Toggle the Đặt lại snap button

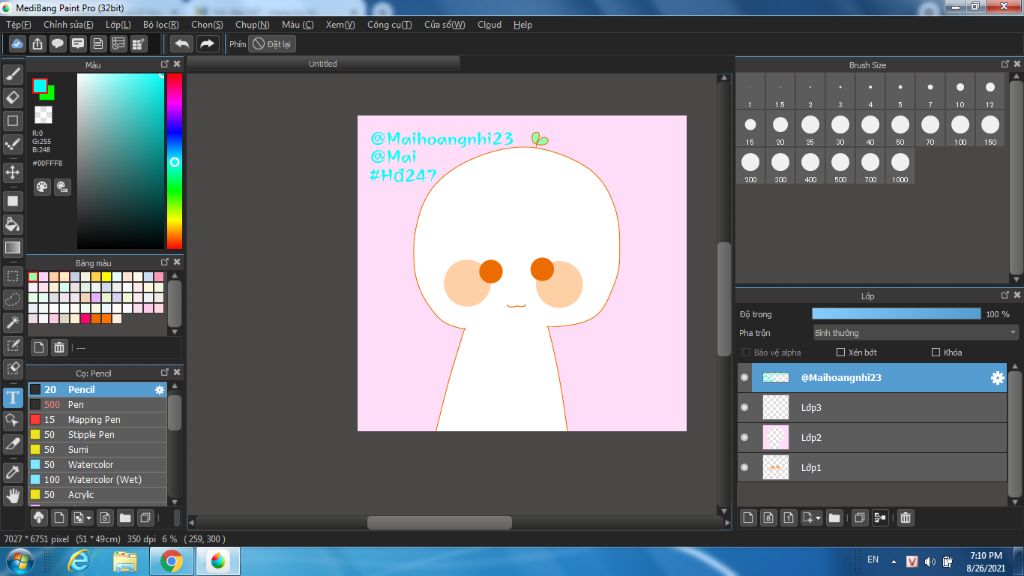click(272, 44)
